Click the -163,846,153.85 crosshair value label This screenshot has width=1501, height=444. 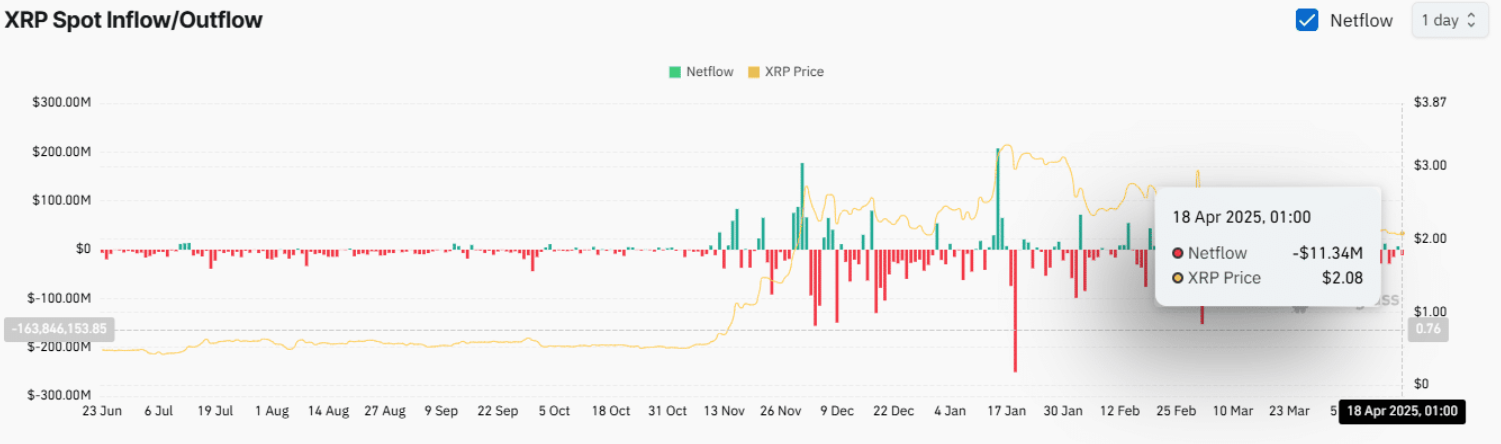click(x=61, y=328)
